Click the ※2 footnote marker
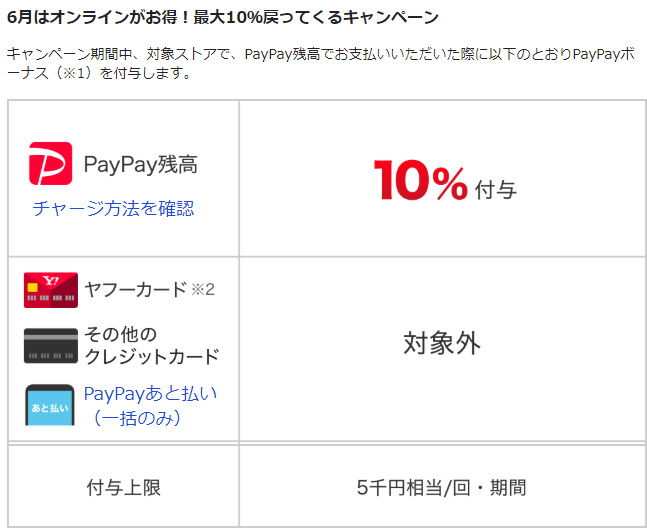Image resolution: width=647 pixels, height=529 pixels. coord(203,290)
